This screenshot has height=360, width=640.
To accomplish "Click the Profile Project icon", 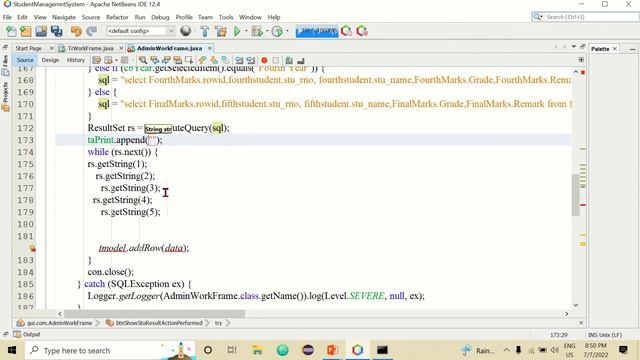I will click(277, 31).
